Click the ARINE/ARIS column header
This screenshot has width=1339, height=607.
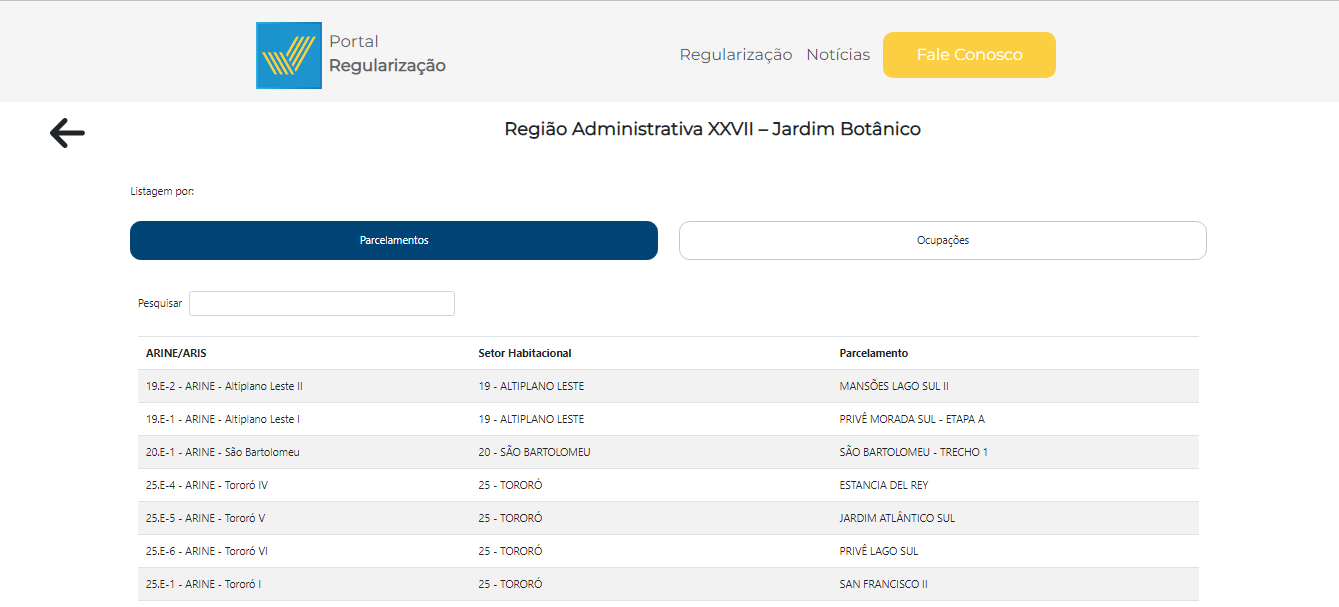(x=176, y=353)
